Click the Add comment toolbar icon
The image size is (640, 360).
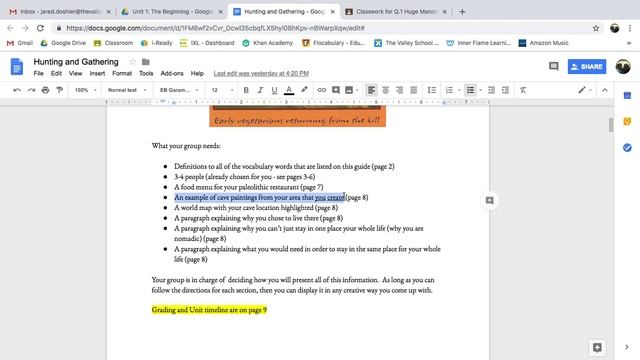pyautogui.click(x=336, y=90)
